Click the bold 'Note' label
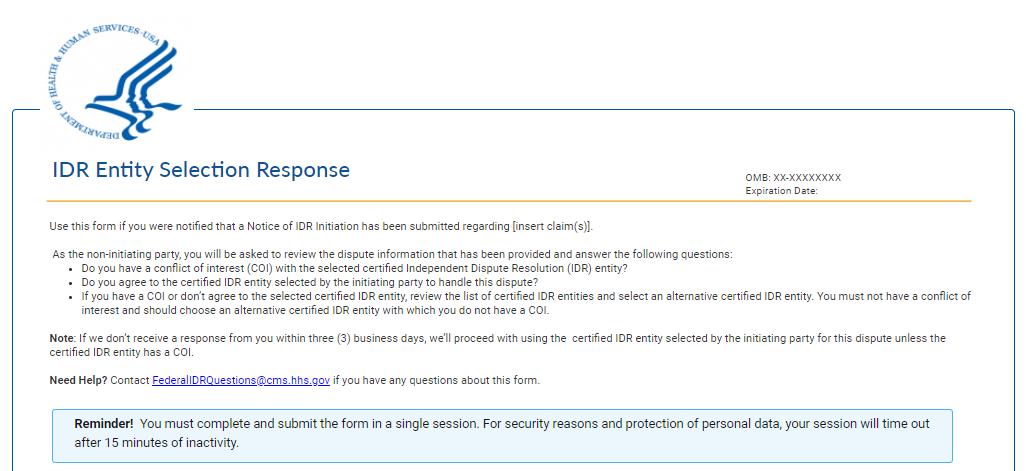 click(61, 338)
